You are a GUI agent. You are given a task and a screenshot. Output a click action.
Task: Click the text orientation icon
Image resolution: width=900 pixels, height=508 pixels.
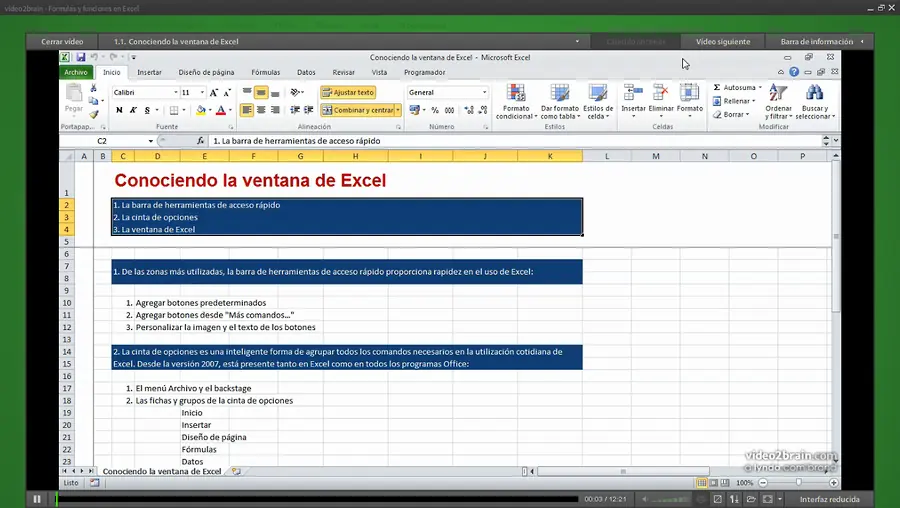point(295,92)
